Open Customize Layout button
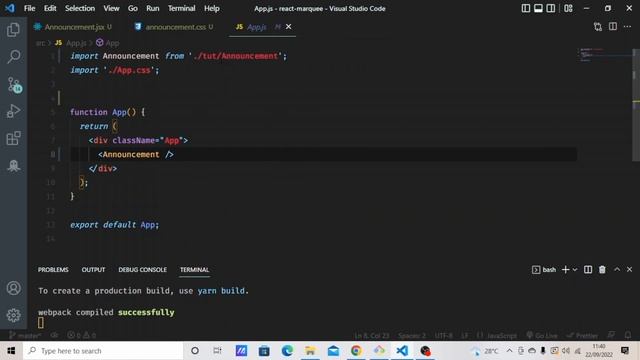This screenshot has width=640, height=360. coord(568,8)
